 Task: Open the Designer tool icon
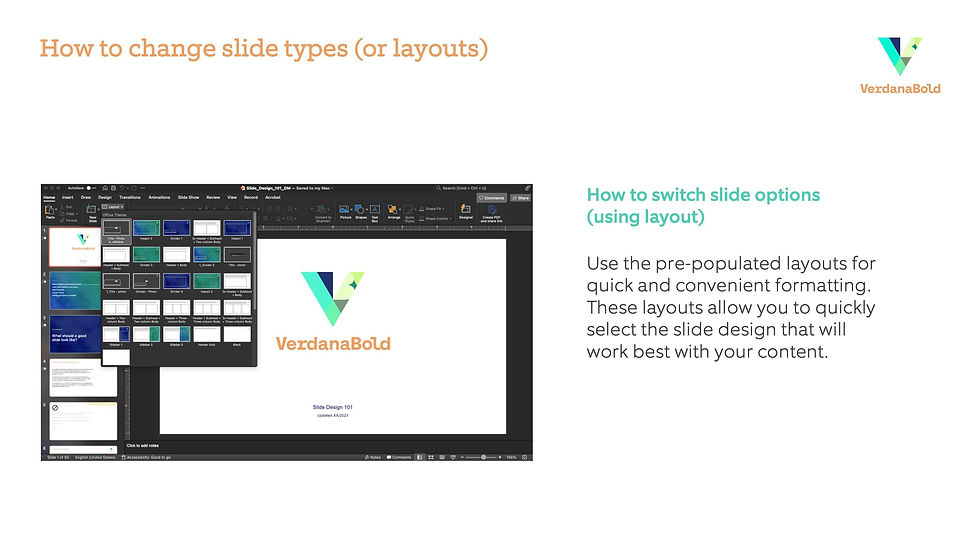pyautogui.click(x=466, y=209)
